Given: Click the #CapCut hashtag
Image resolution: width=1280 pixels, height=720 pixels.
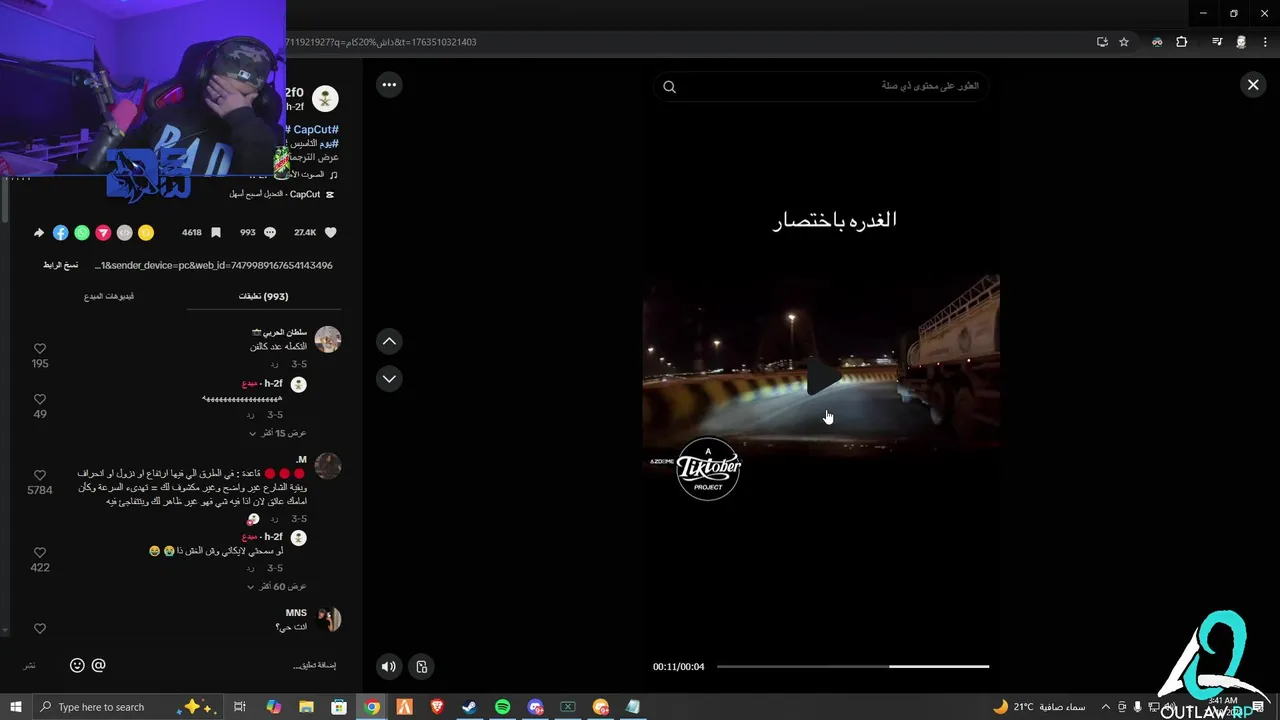Looking at the screenshot, I should click(314, 130).
